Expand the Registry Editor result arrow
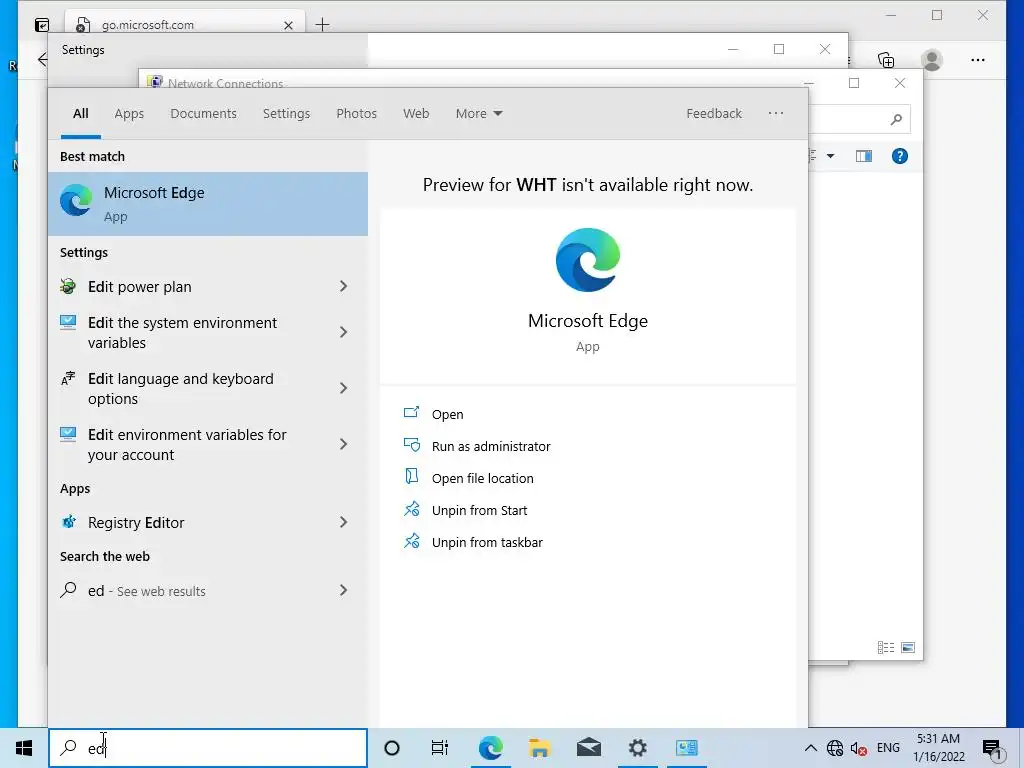This screenshot has width=1024, height=768. click(x=344, y=522)
